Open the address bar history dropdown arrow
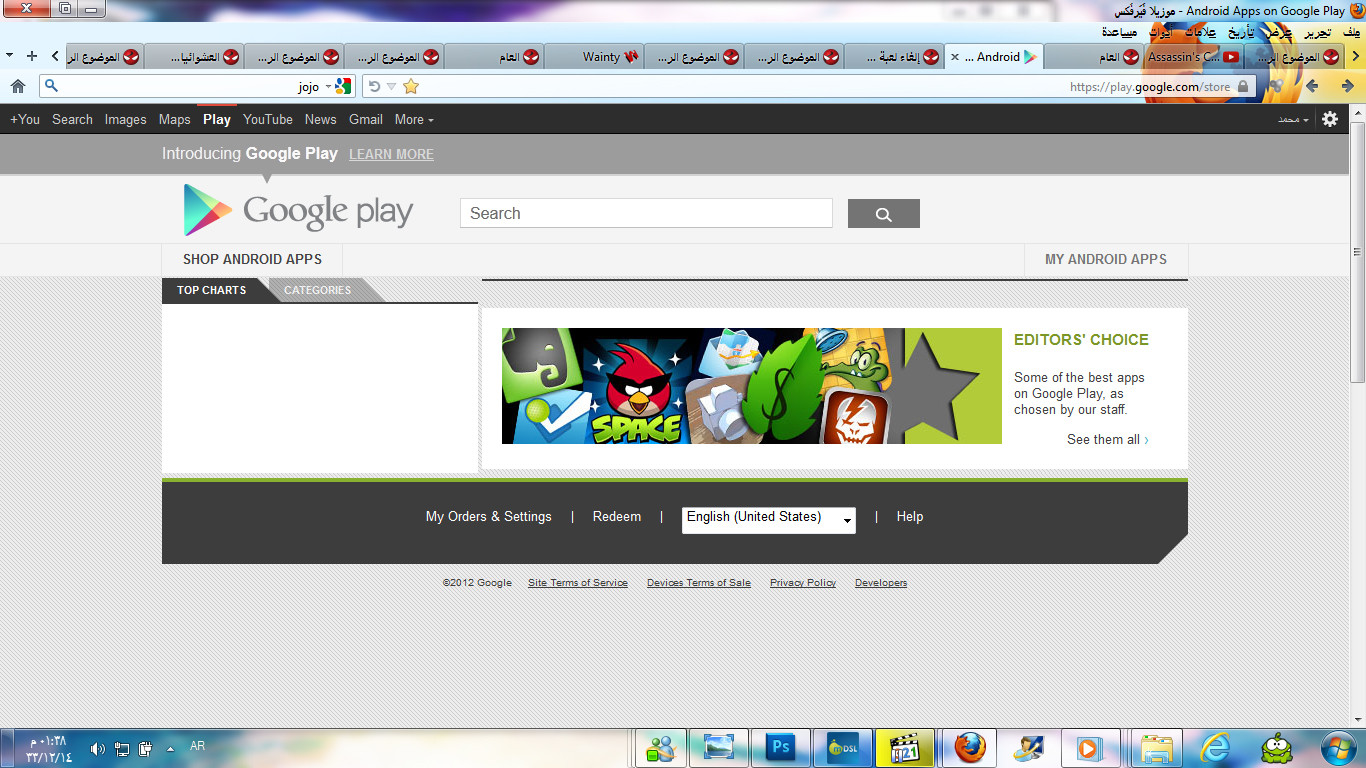This screenshot has height=768, width=1366. (x=391, y=87)
